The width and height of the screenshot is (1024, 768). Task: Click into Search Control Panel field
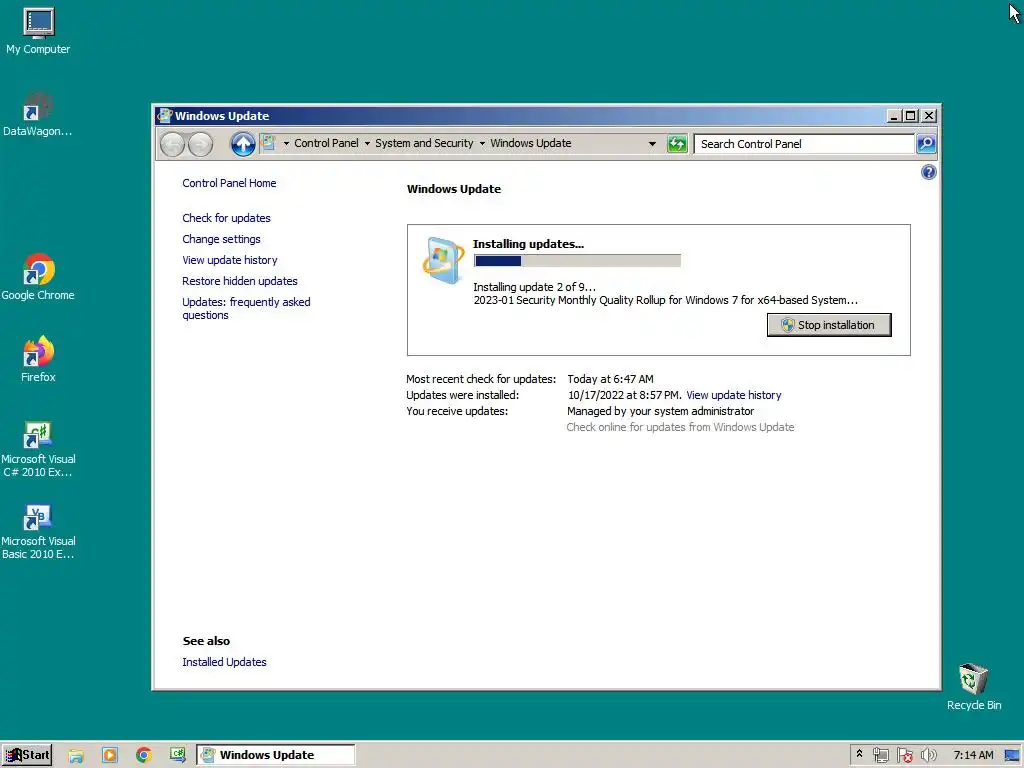point(804,144)
